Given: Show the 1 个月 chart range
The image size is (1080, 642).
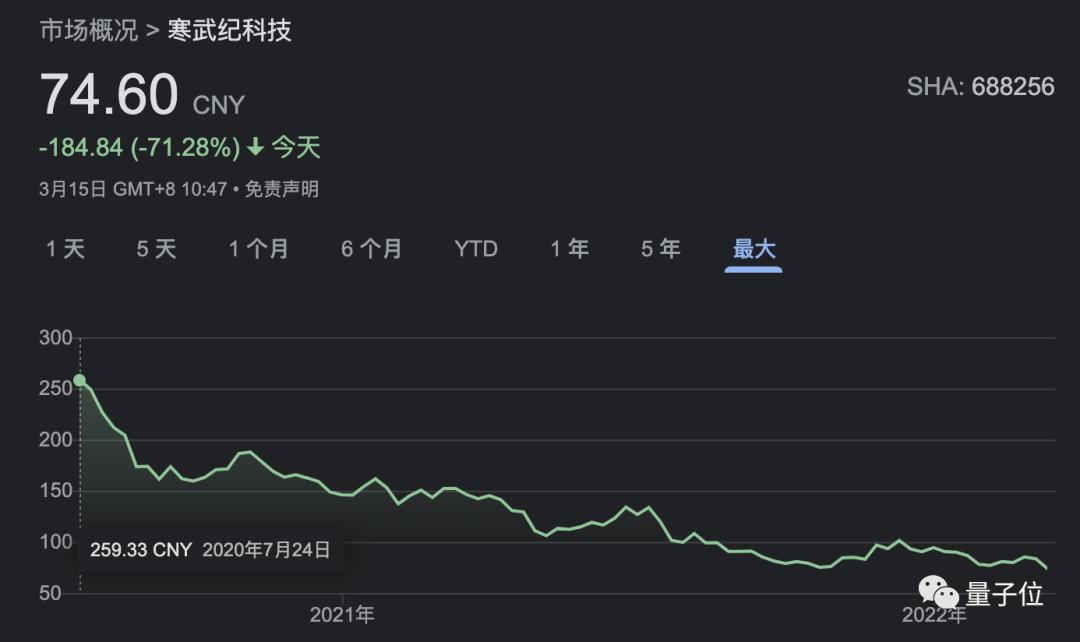Looking at the screenshot, I should coord(259,249).
